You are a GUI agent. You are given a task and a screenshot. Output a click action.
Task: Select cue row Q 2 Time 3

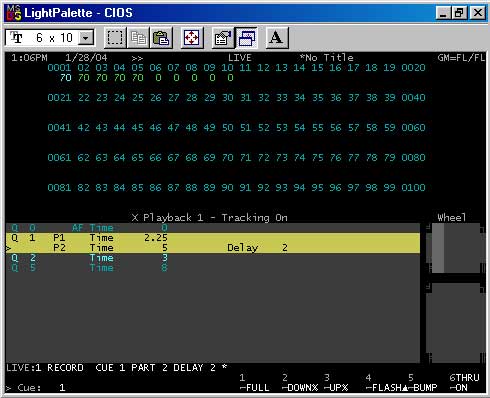tap(213, 258)
